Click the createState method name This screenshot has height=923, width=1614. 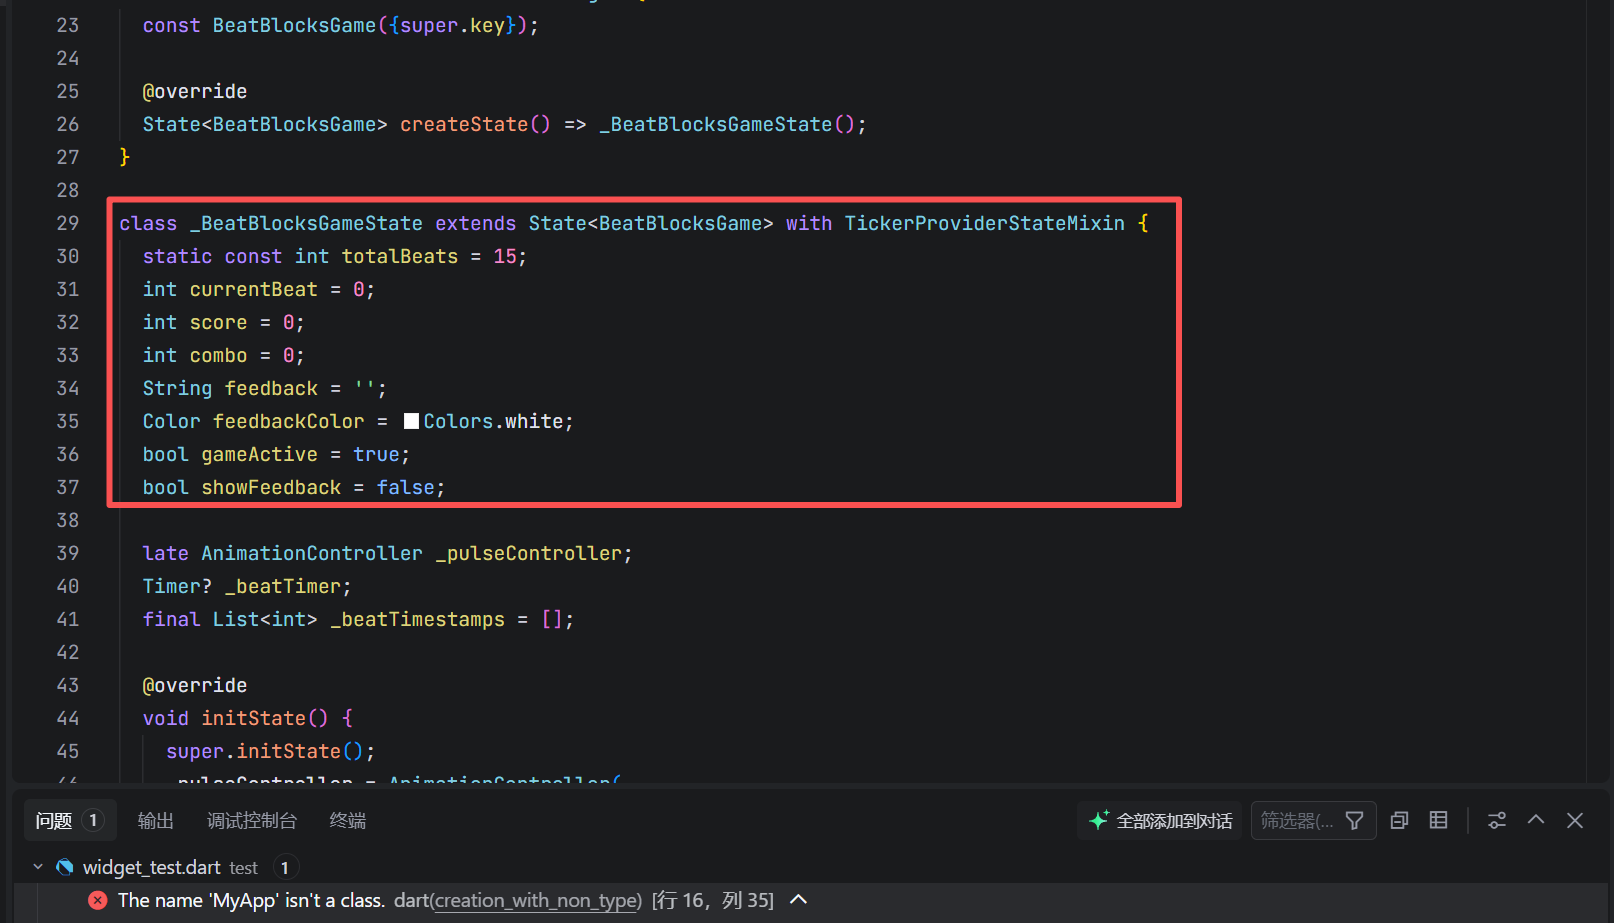[x=464, y=124]
